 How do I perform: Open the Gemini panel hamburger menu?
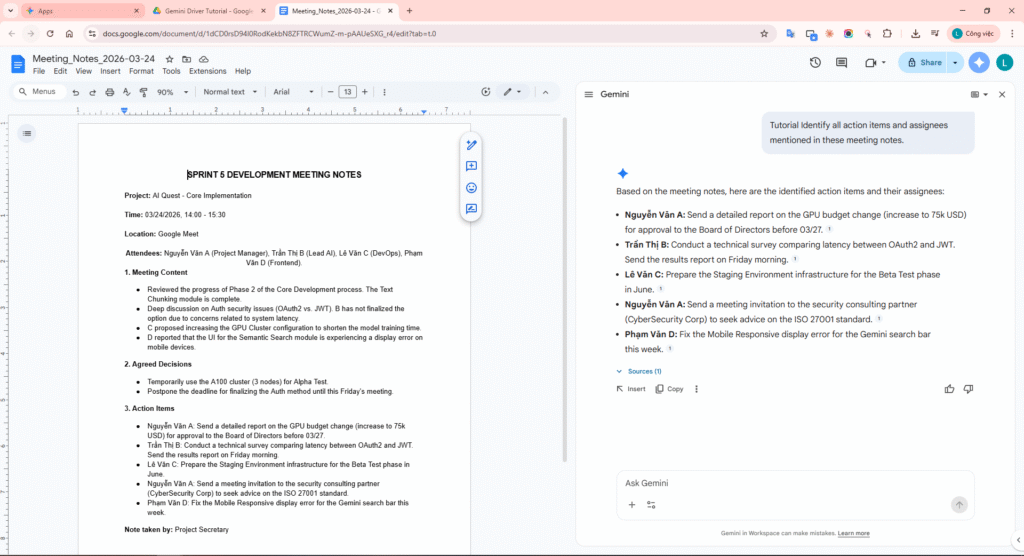point(591,94)
